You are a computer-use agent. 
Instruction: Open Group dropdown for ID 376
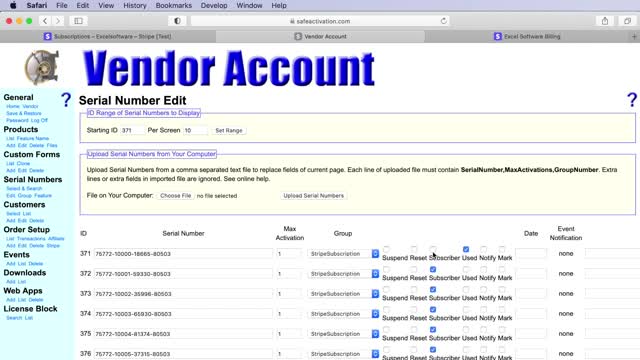point(343,353)
